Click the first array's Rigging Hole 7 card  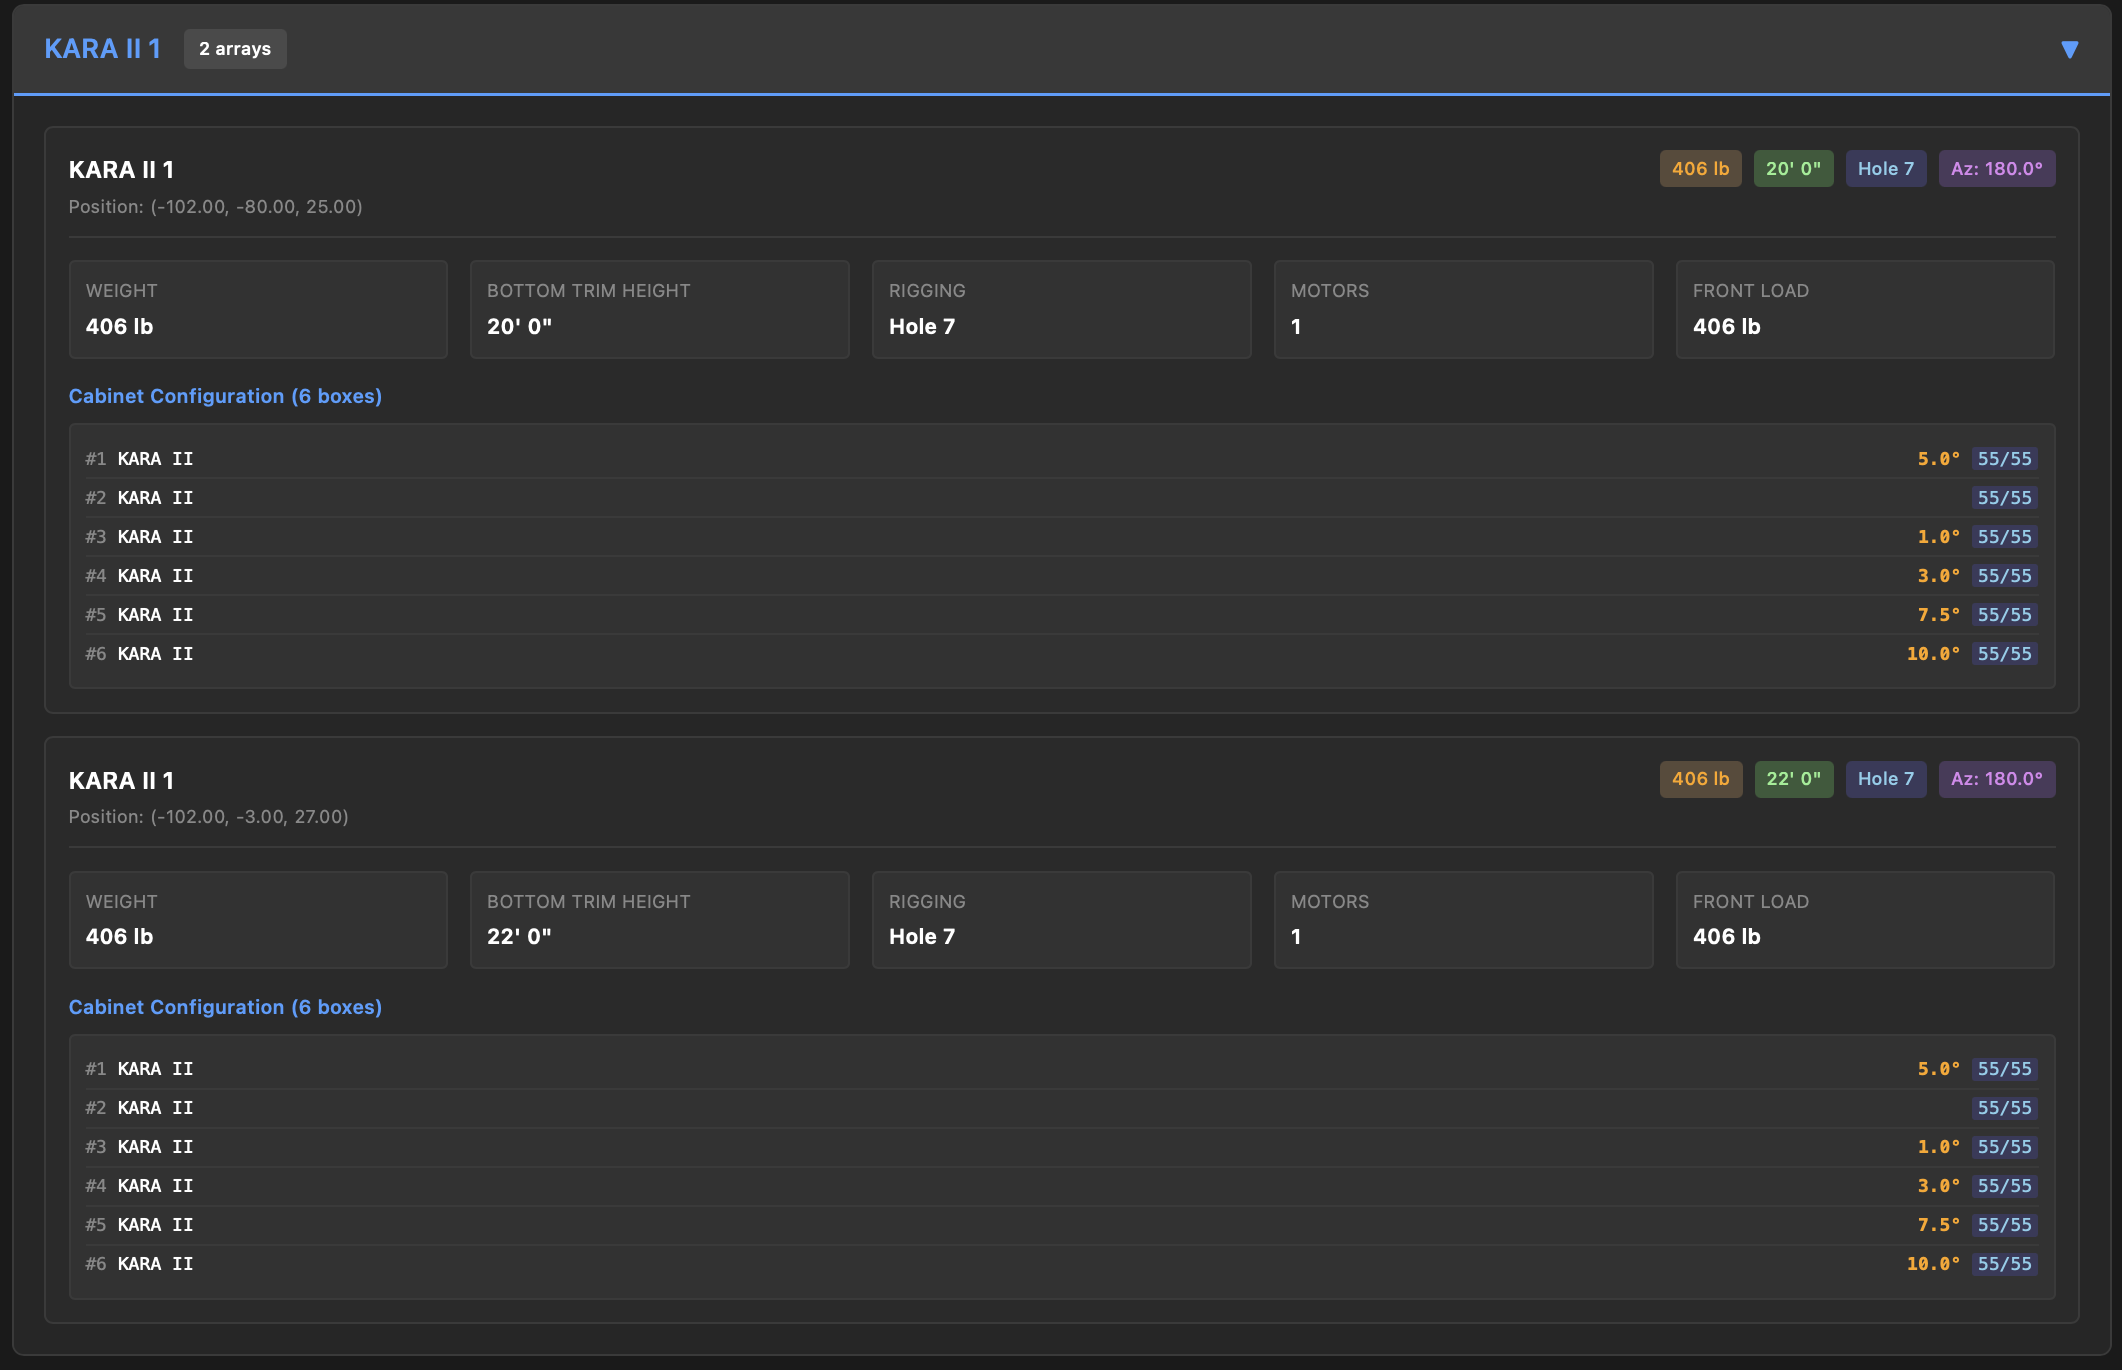[1061, 309]
